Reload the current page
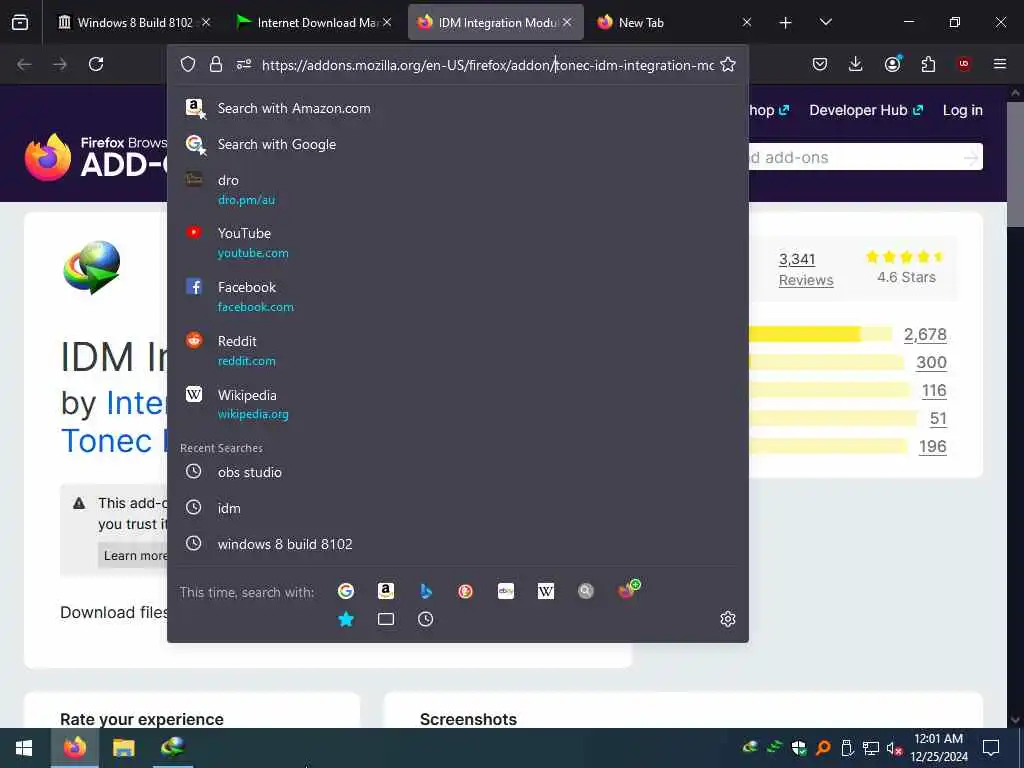 coord(96,64)
